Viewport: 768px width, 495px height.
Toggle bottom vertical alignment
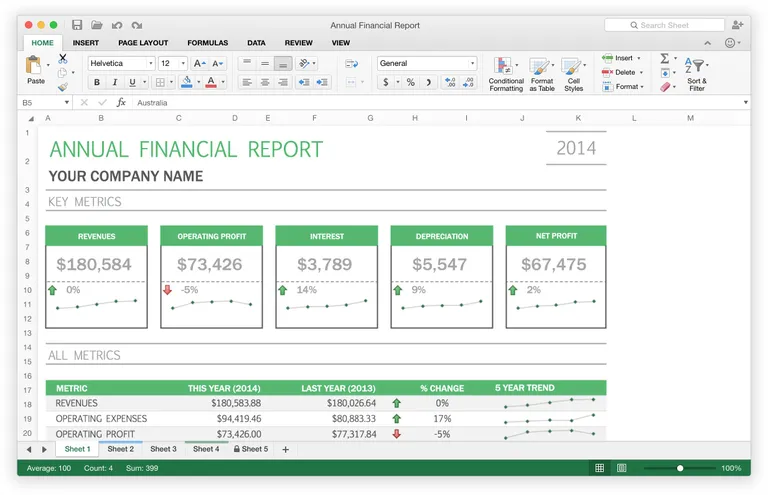tap(283, 64)
